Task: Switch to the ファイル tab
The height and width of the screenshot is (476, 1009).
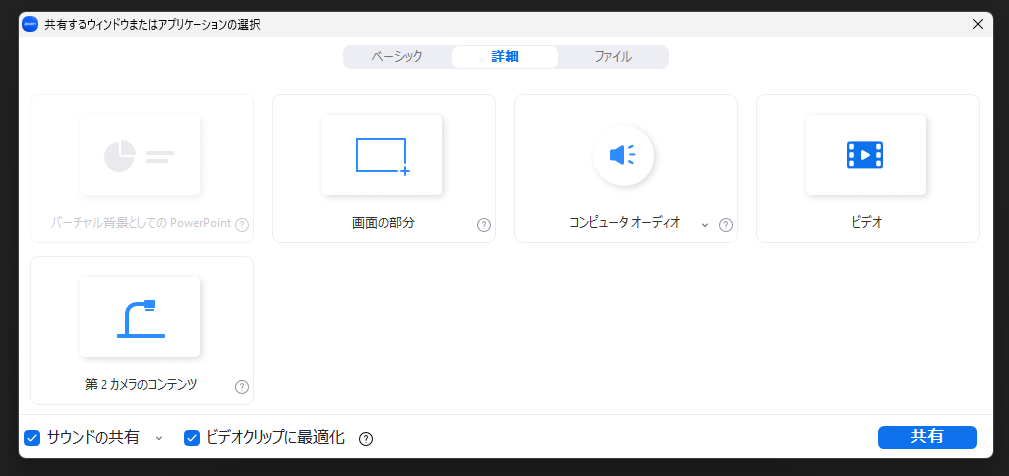Action: [x=613, y=57]
